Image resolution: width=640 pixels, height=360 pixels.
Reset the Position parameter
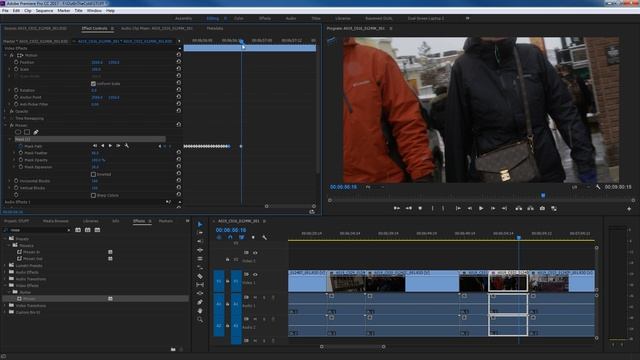(178, 62)
